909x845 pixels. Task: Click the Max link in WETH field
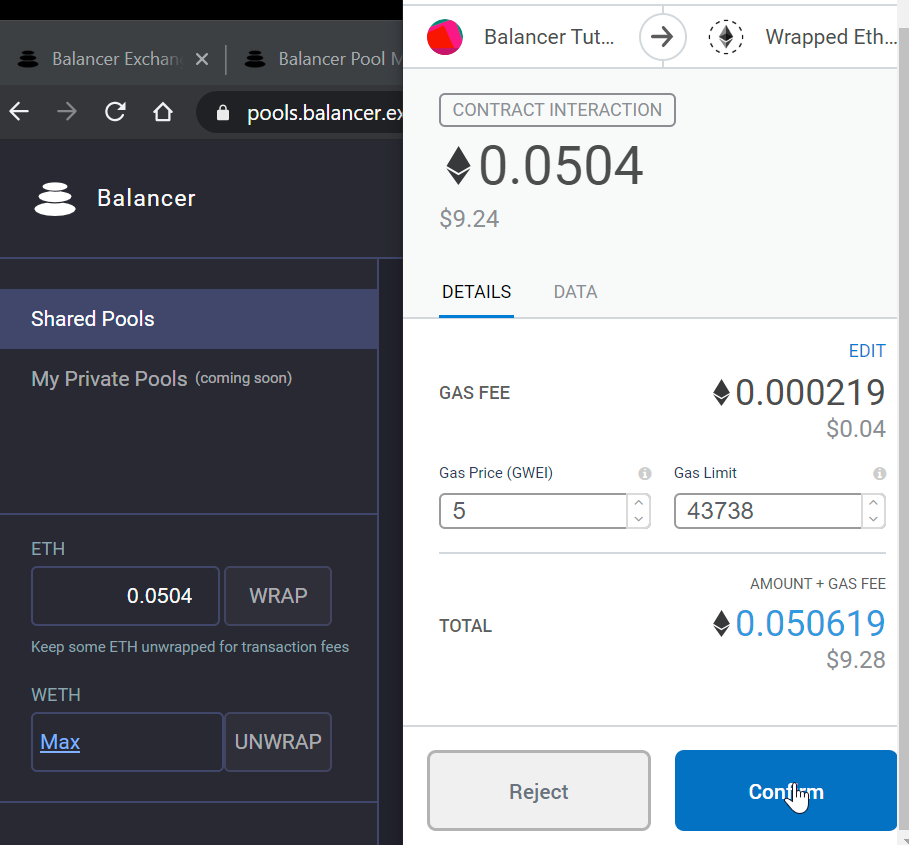click(60, 742)
